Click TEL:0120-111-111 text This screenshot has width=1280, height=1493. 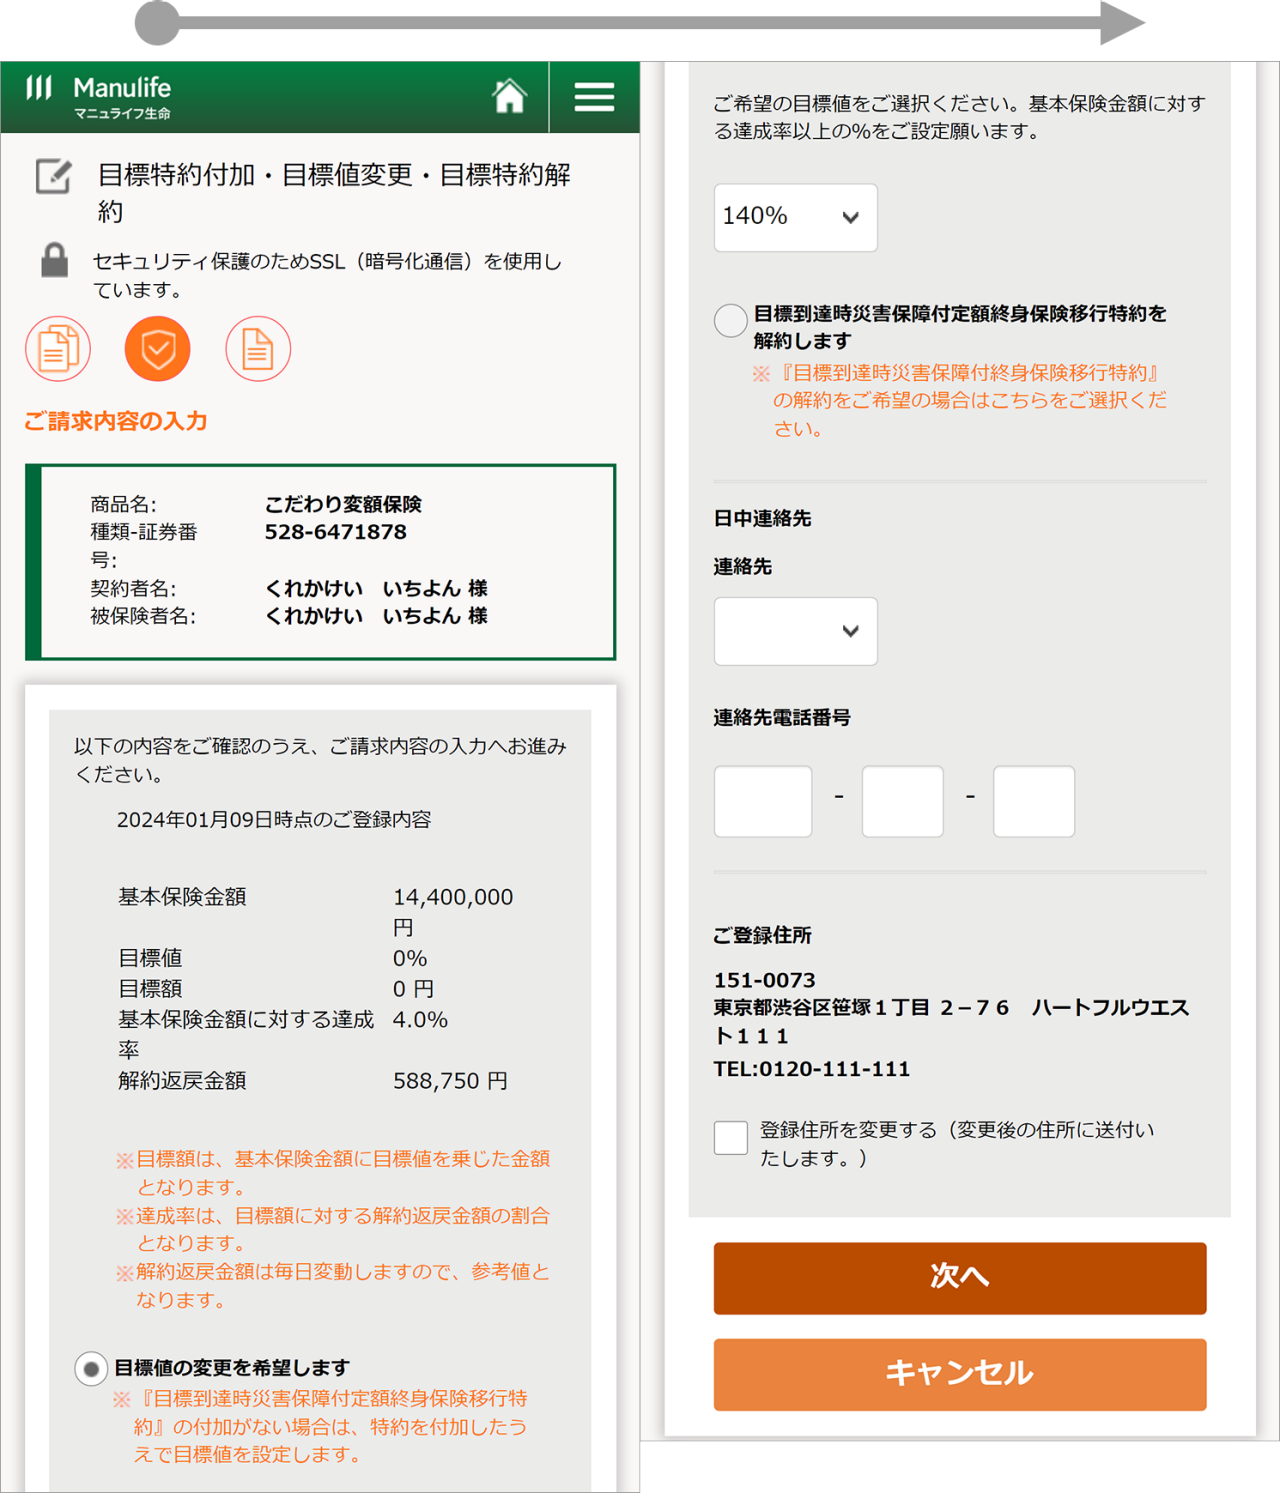point(812,1069)
